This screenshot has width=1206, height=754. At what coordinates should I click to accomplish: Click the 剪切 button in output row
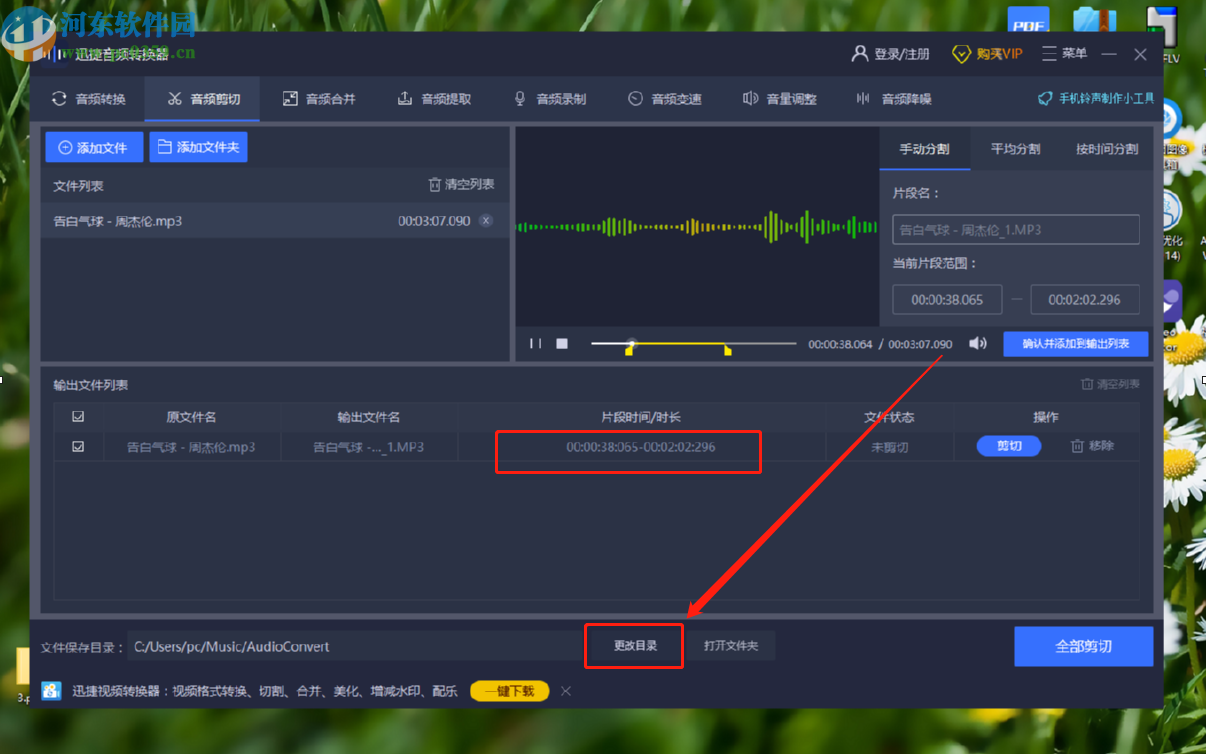1009,446
